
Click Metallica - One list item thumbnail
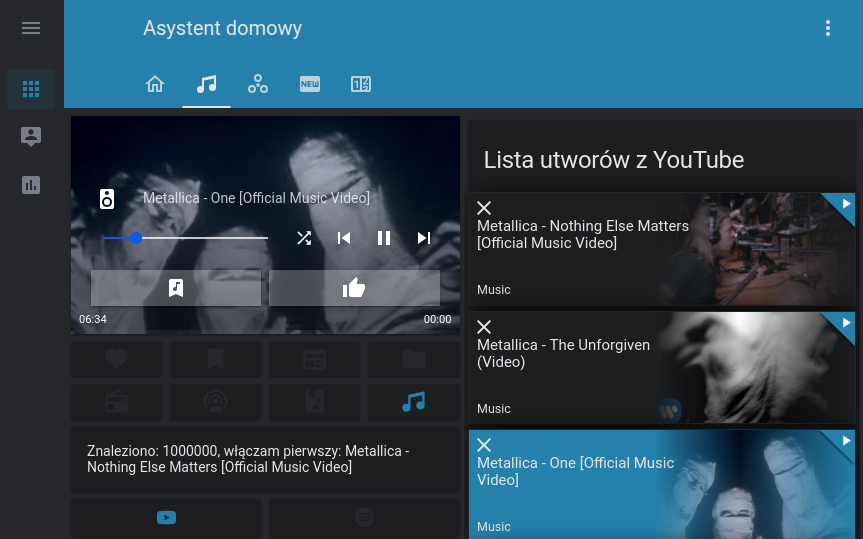(x=754, y=484)
